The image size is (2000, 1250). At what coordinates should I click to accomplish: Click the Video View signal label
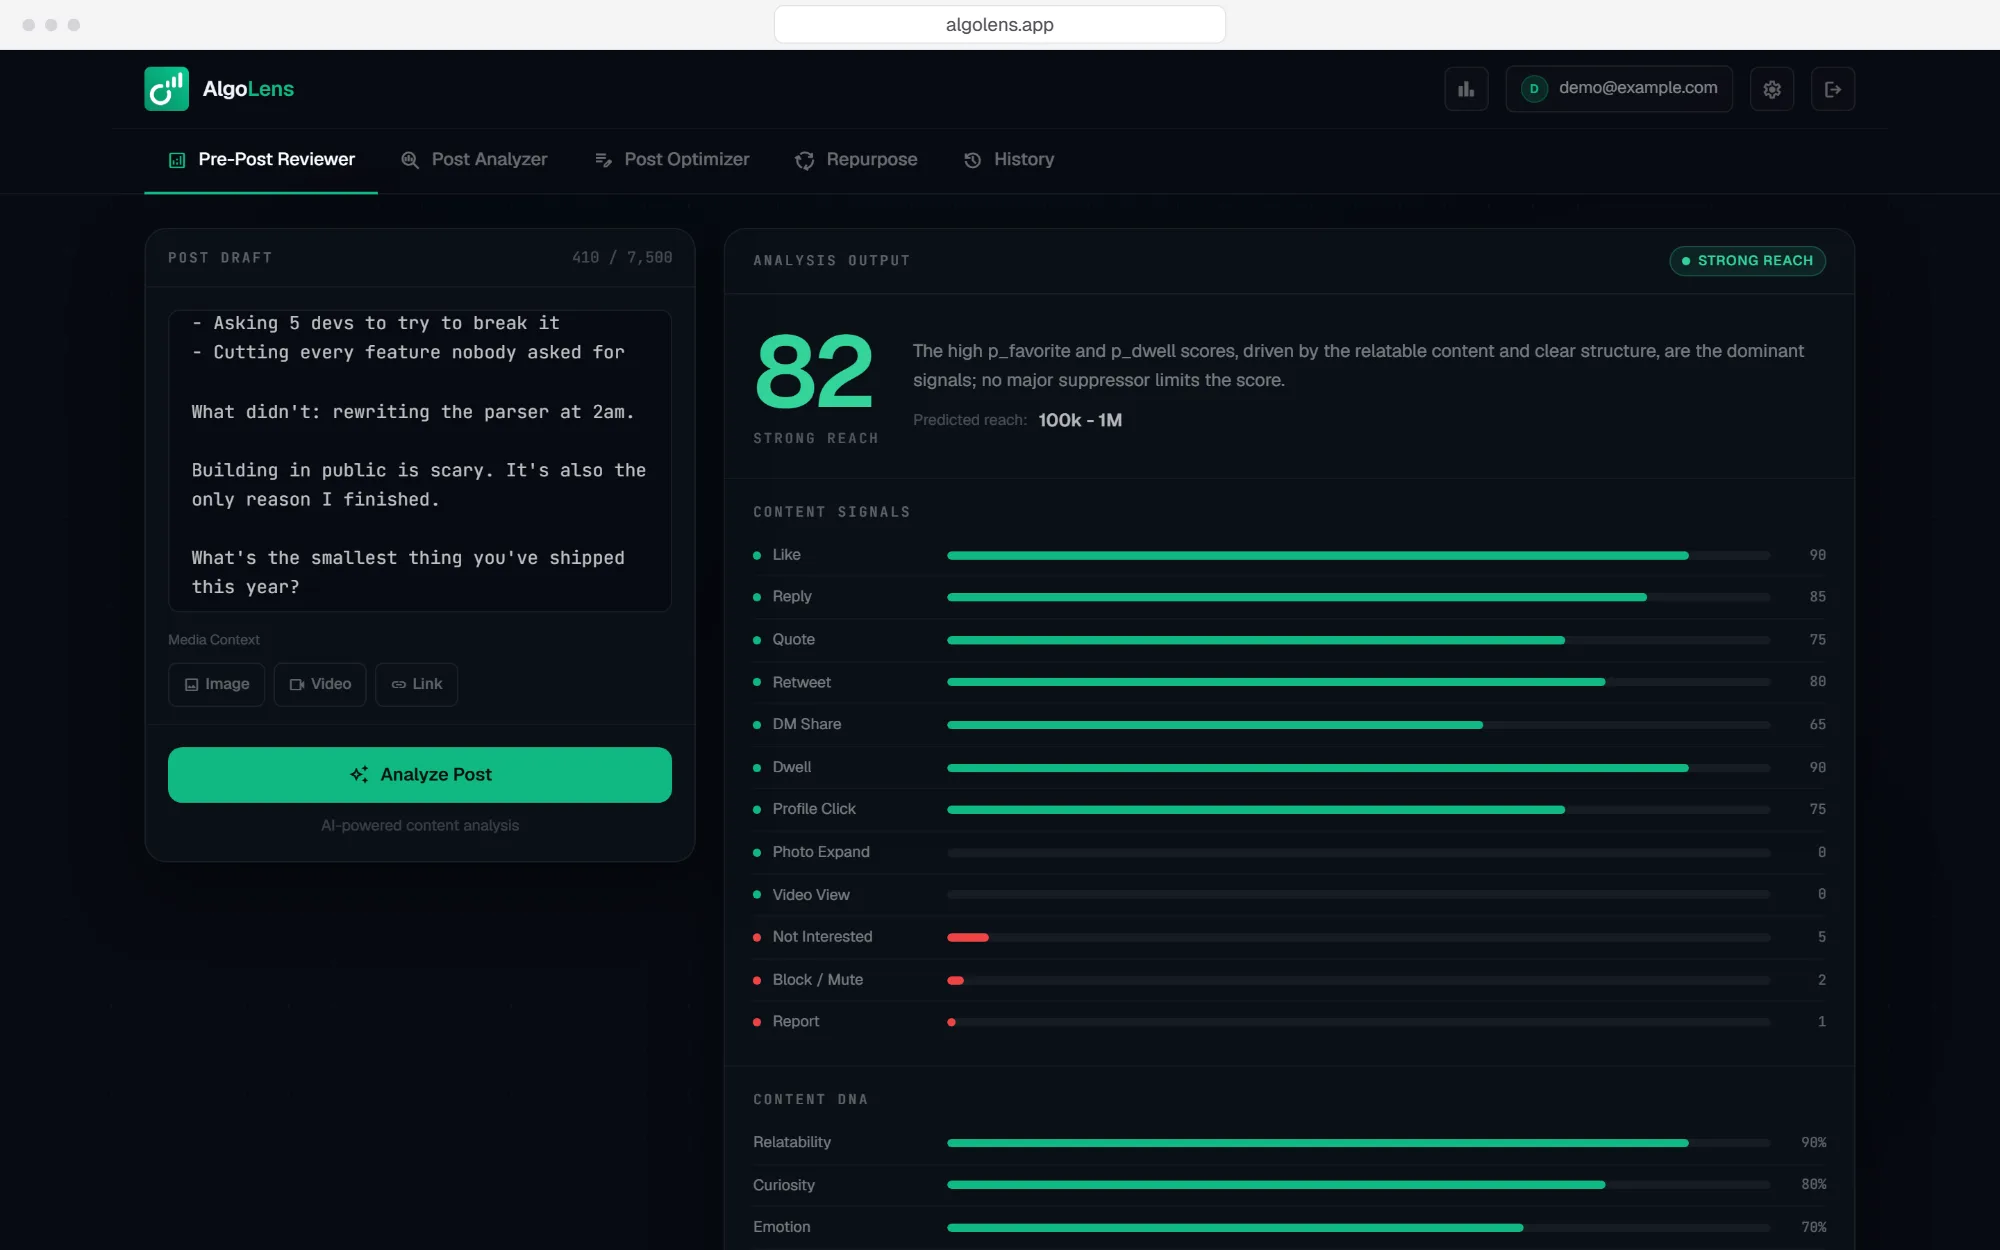(811, 895)
